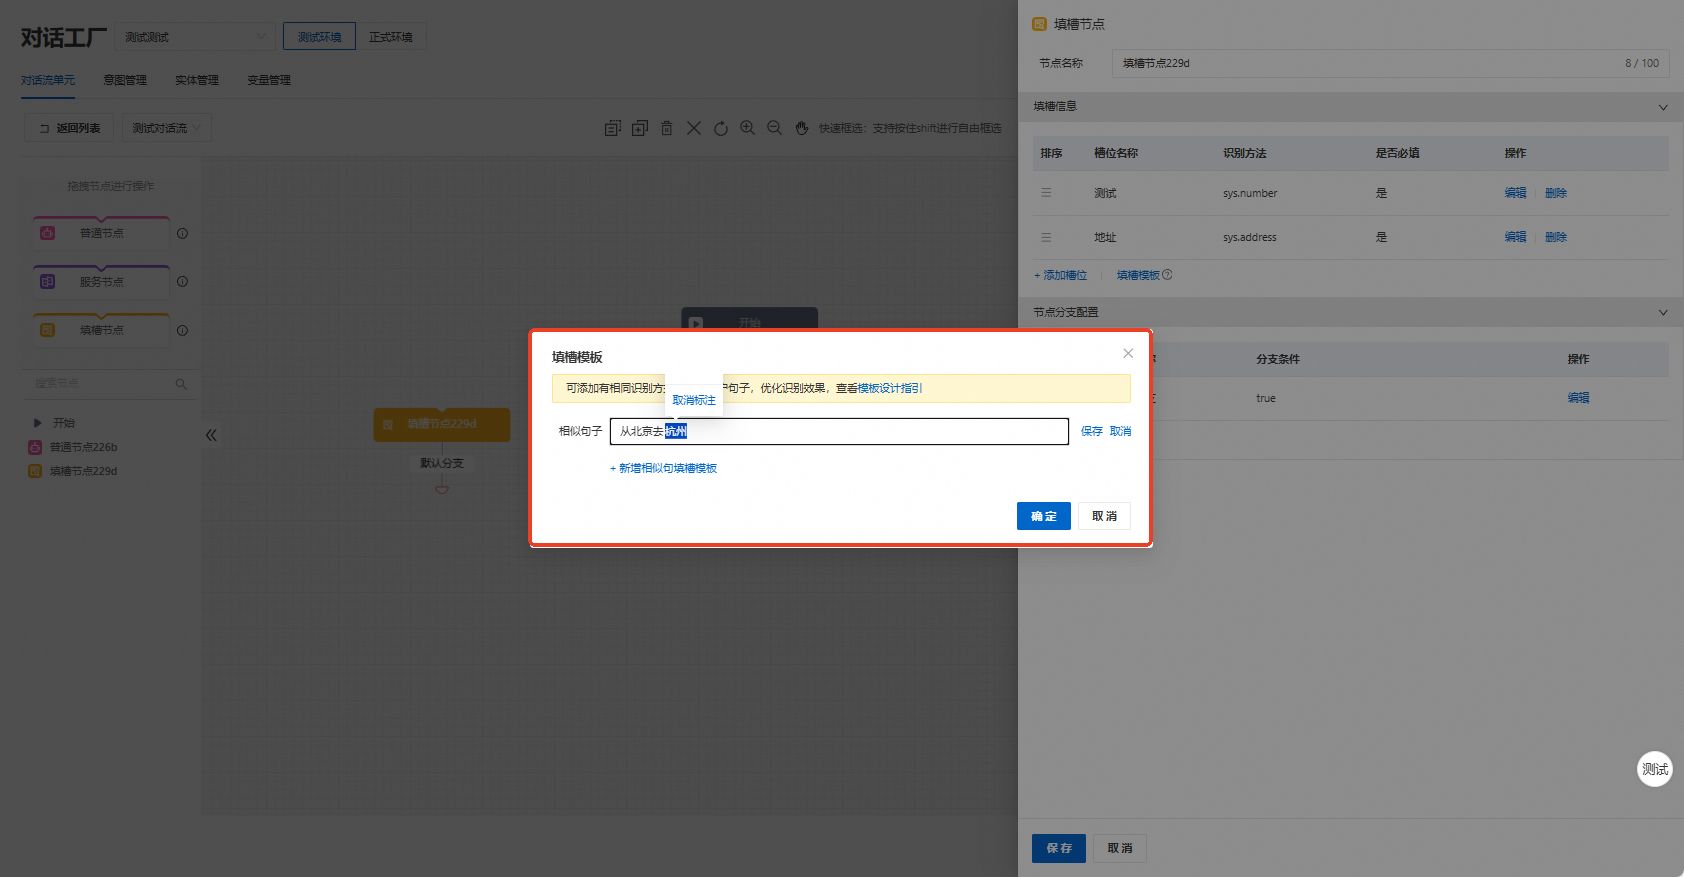The image size is (1684, 877).
Task: Click 确定 in the template dialog
Action: [1043, 516]
